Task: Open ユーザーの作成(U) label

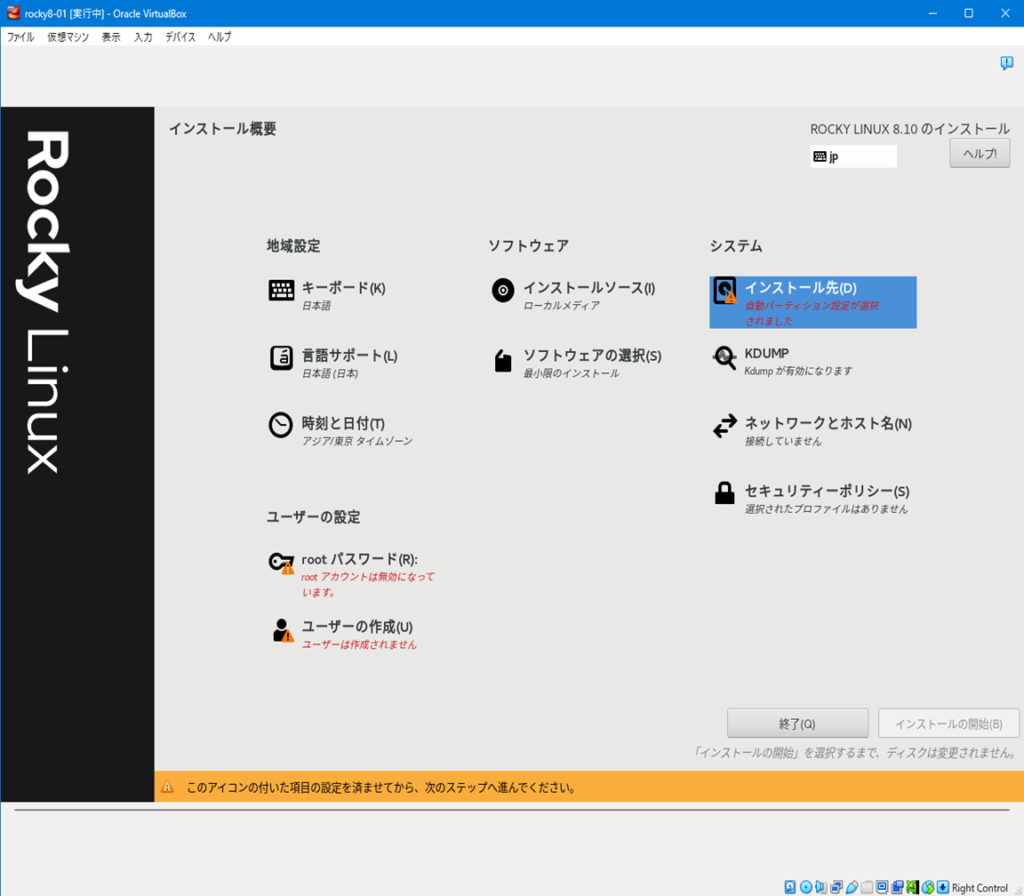Action: pyautogui.click(x=357, y=627)
